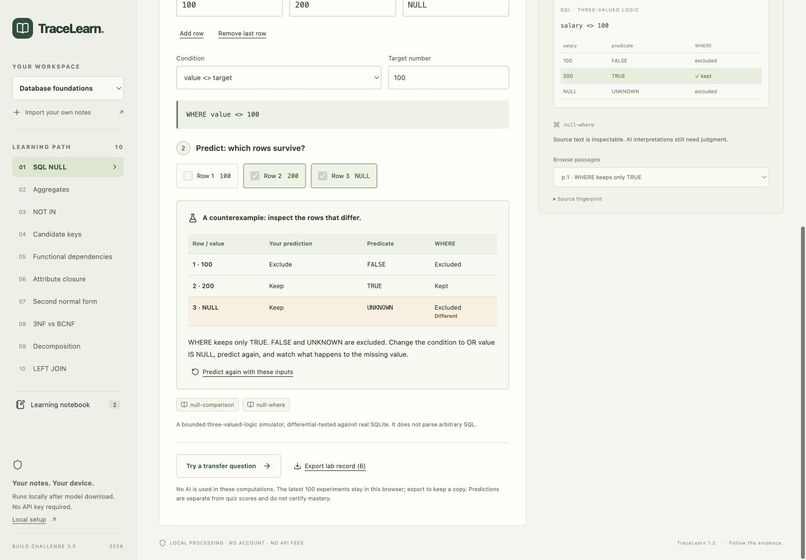Screen dimensions: 806x560
Task: Click the row input containing 200
Action: click(x=342, y=5)
